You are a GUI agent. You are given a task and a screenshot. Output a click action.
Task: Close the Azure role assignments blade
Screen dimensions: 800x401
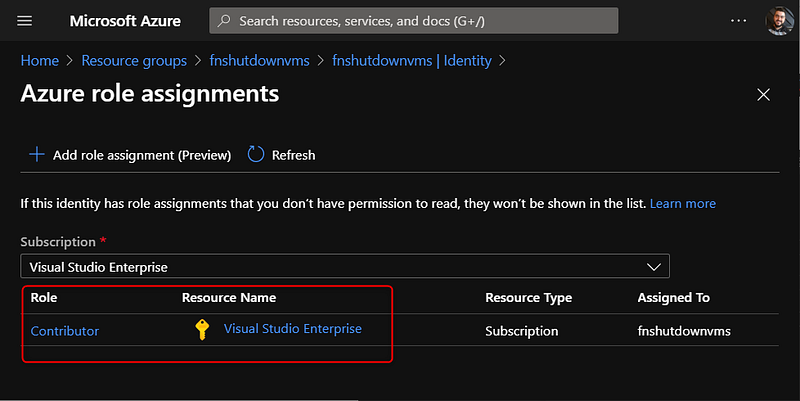point(763,95)
